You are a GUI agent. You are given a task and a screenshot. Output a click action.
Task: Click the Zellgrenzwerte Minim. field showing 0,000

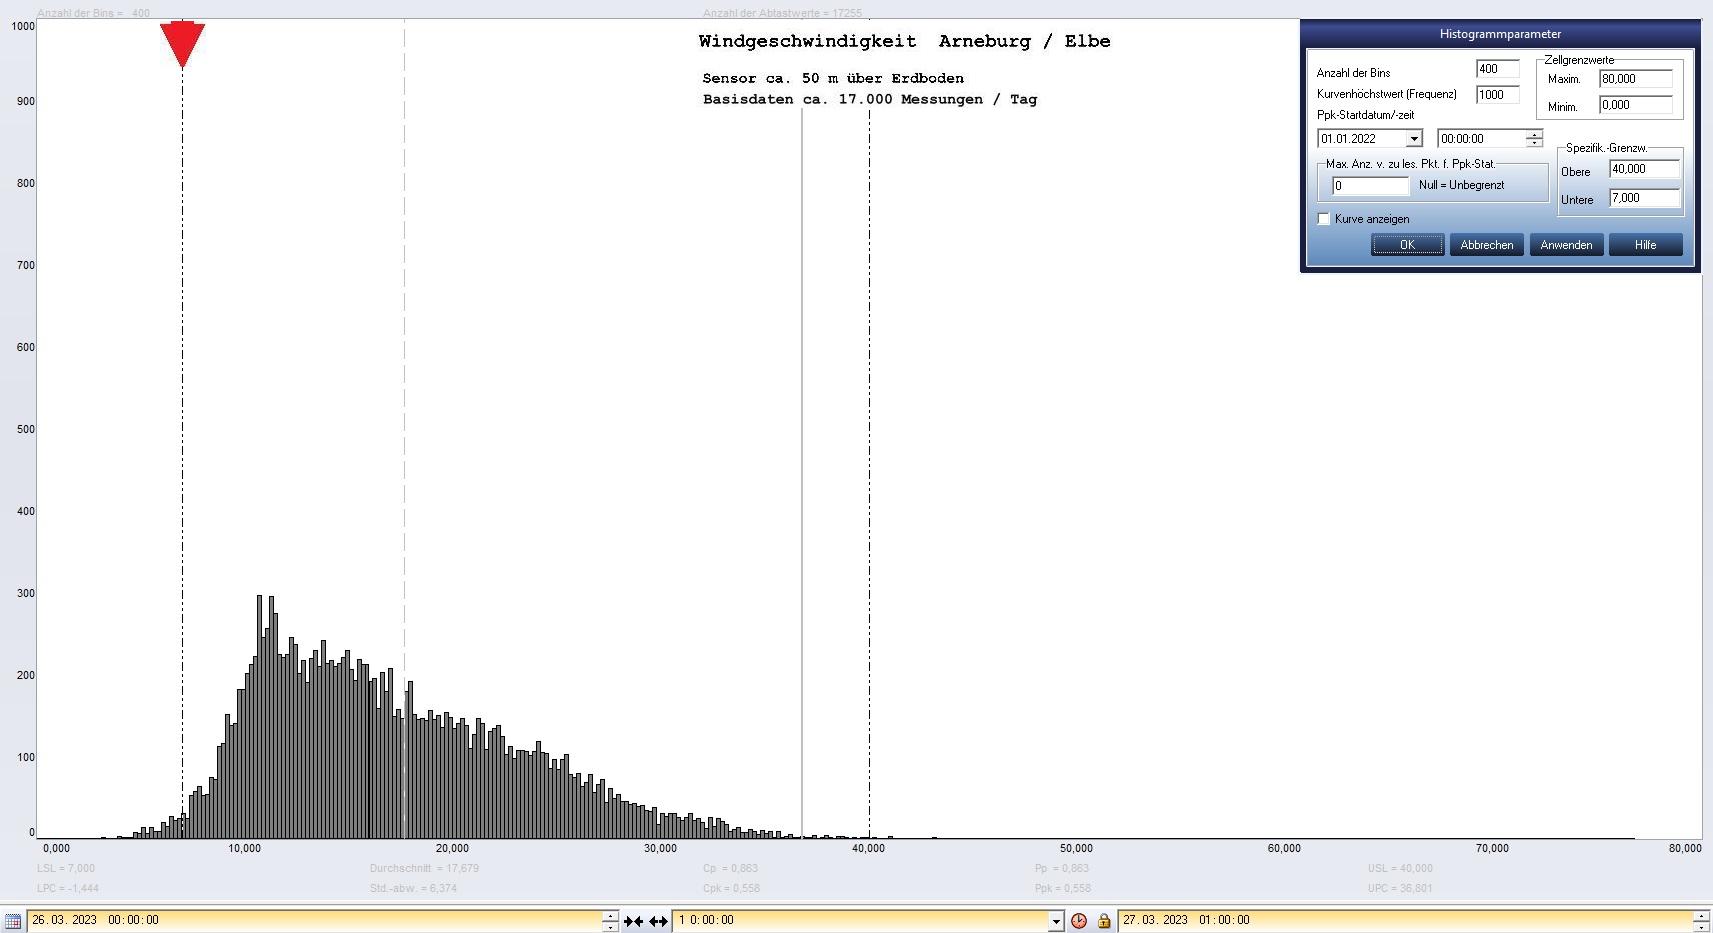pyautogui.click(x=1635, y=105)
